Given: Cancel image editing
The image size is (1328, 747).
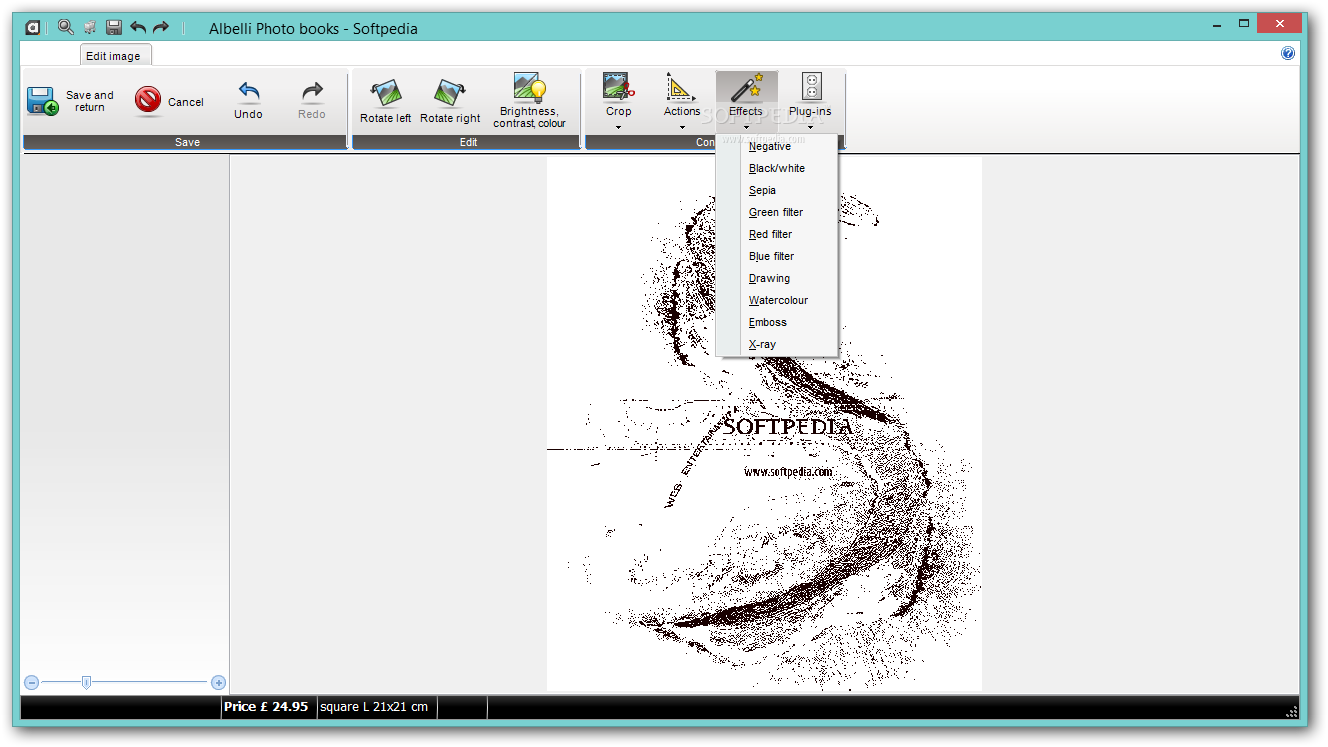Looking at the screenshot, I should coord(169,101).
